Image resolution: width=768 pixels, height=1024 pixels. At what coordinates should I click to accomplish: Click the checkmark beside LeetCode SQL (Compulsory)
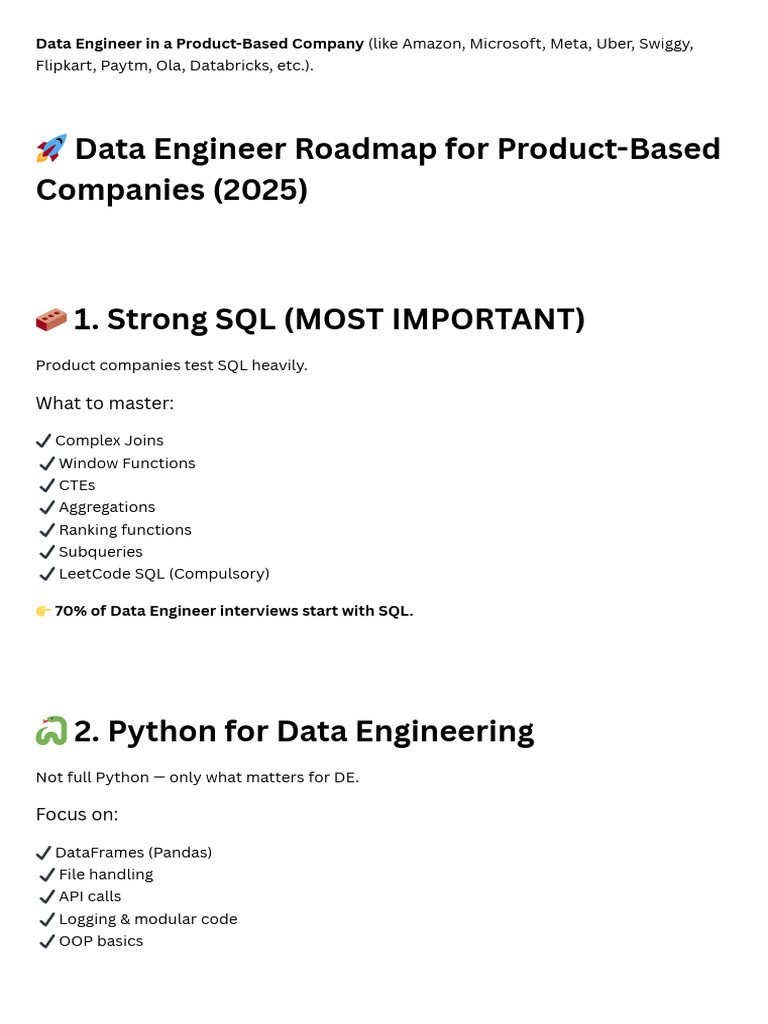pyautogui.click(x=47, y=574)
